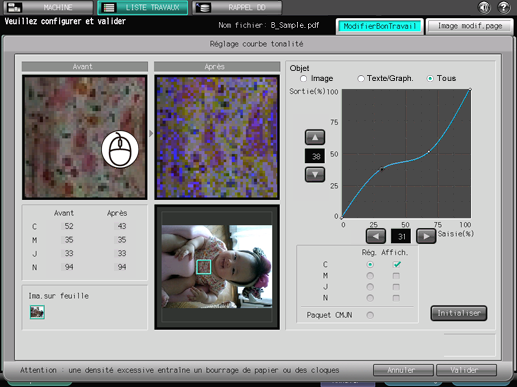This screenshot has height=387, width=517.
Task: Select the teal sample square on the baby photo
Action: click(x=203, y=267)
